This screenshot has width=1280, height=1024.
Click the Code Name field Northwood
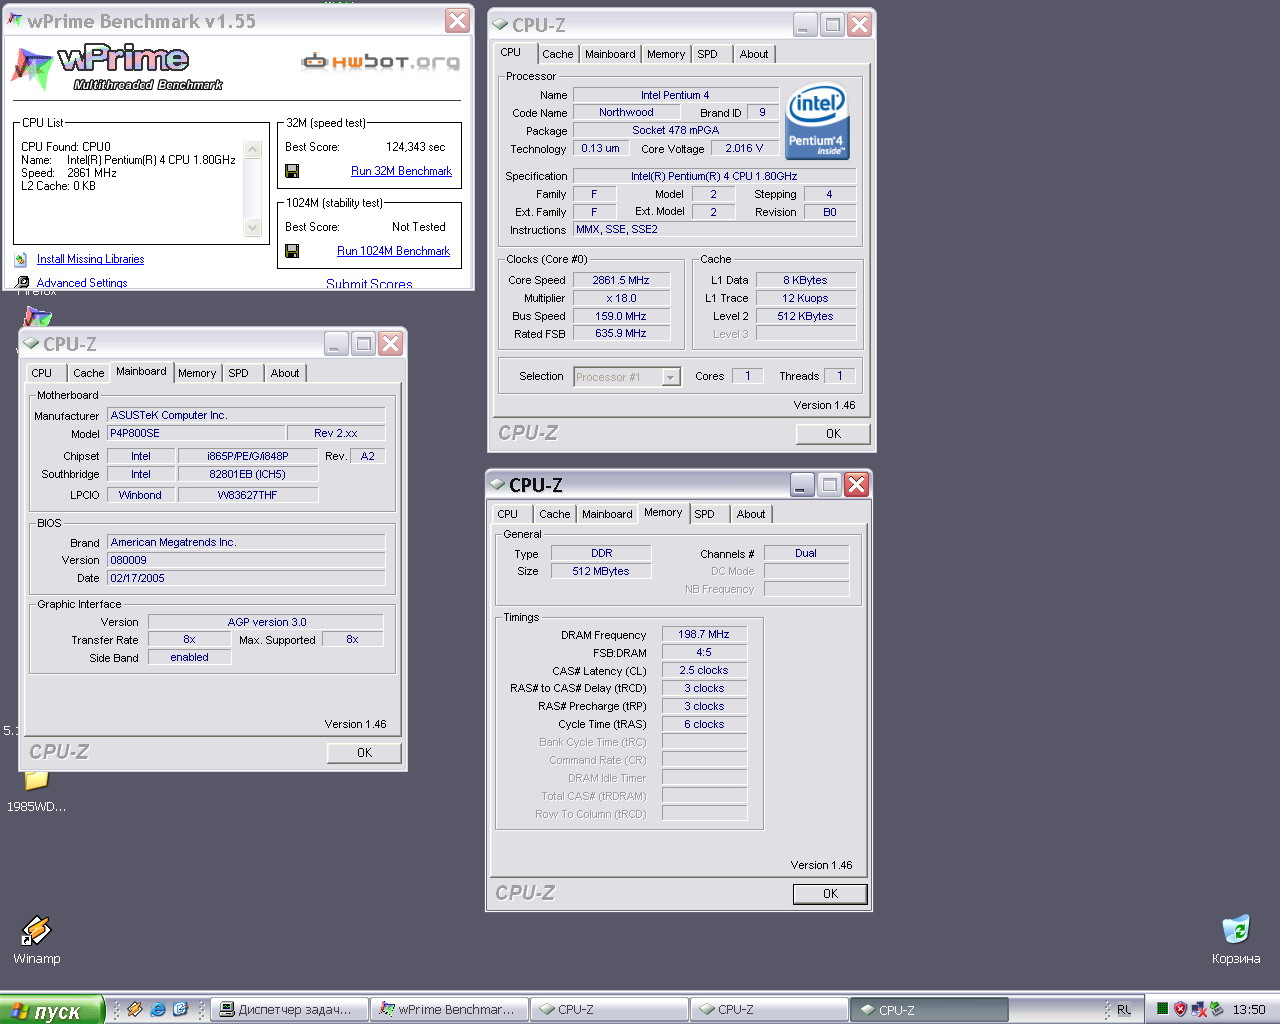coord(626,112)
